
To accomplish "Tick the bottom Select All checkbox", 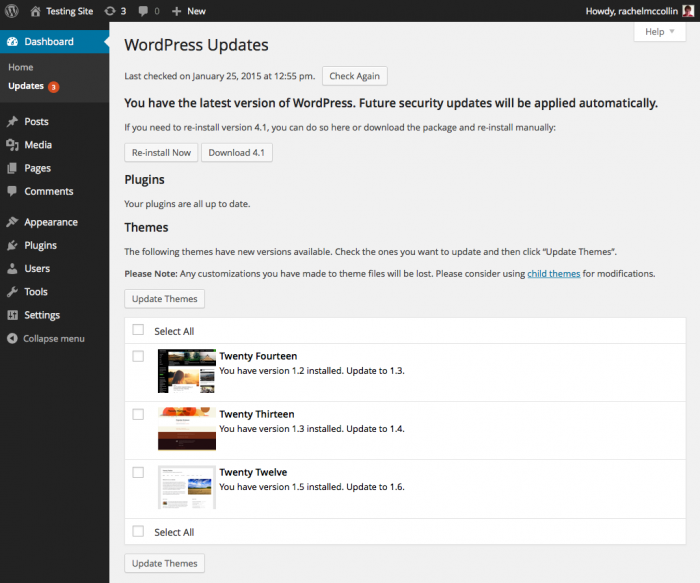I will coord(138,531).
